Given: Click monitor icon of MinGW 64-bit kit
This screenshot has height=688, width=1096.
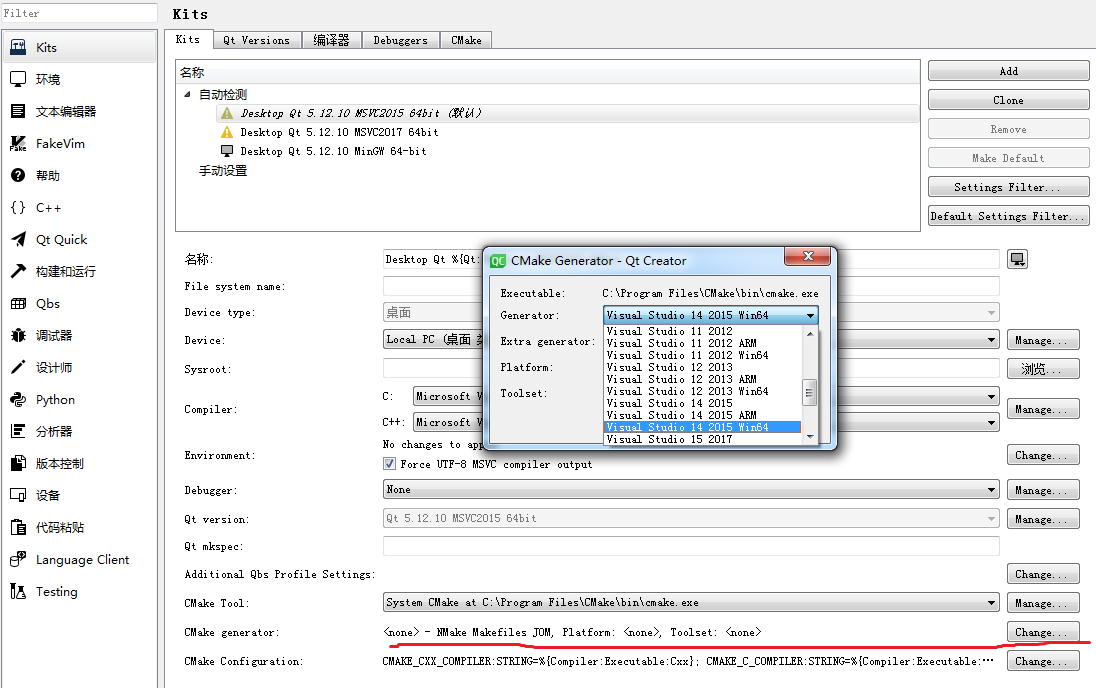Looking at the screenshot, I should click(x=227, y=151).
